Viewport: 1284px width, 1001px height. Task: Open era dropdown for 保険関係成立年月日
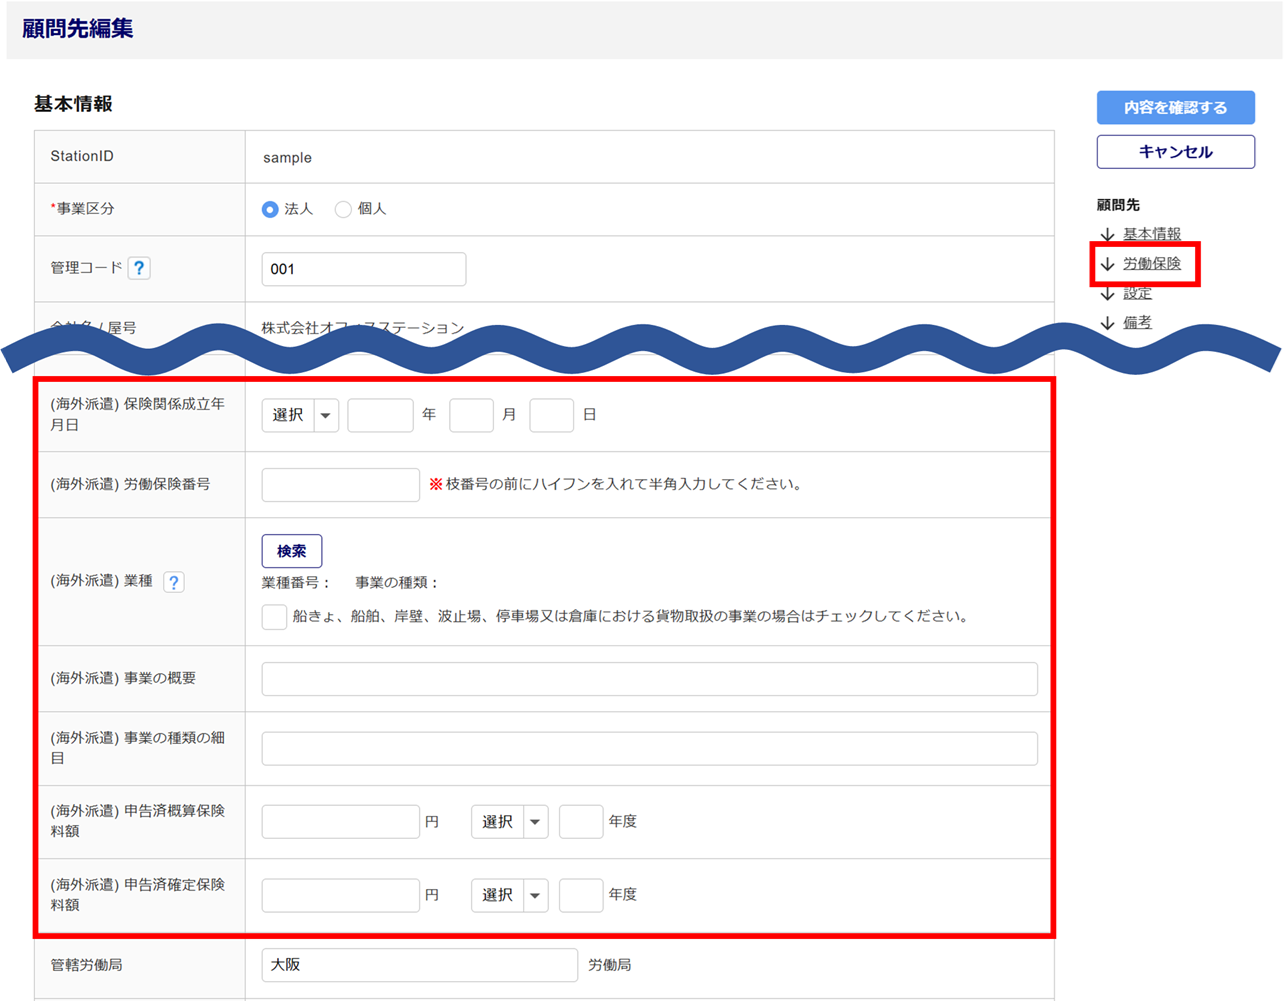300,415
